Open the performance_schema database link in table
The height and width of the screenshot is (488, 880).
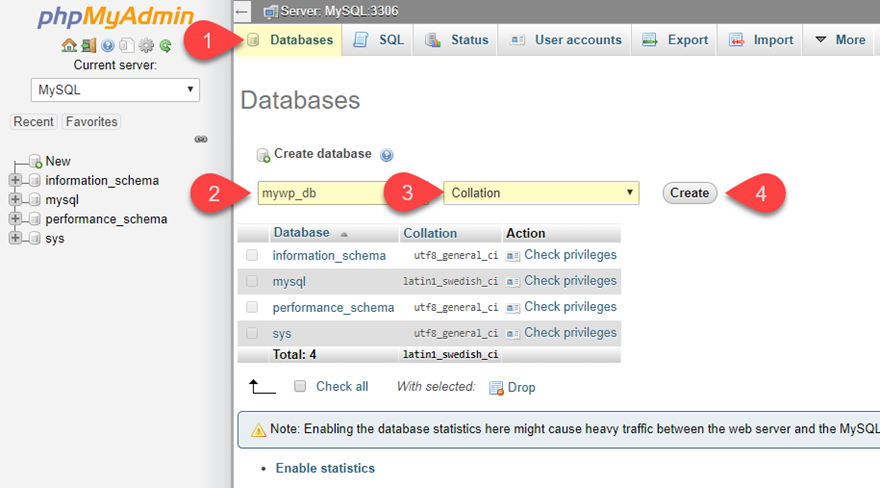click(333, 308)
